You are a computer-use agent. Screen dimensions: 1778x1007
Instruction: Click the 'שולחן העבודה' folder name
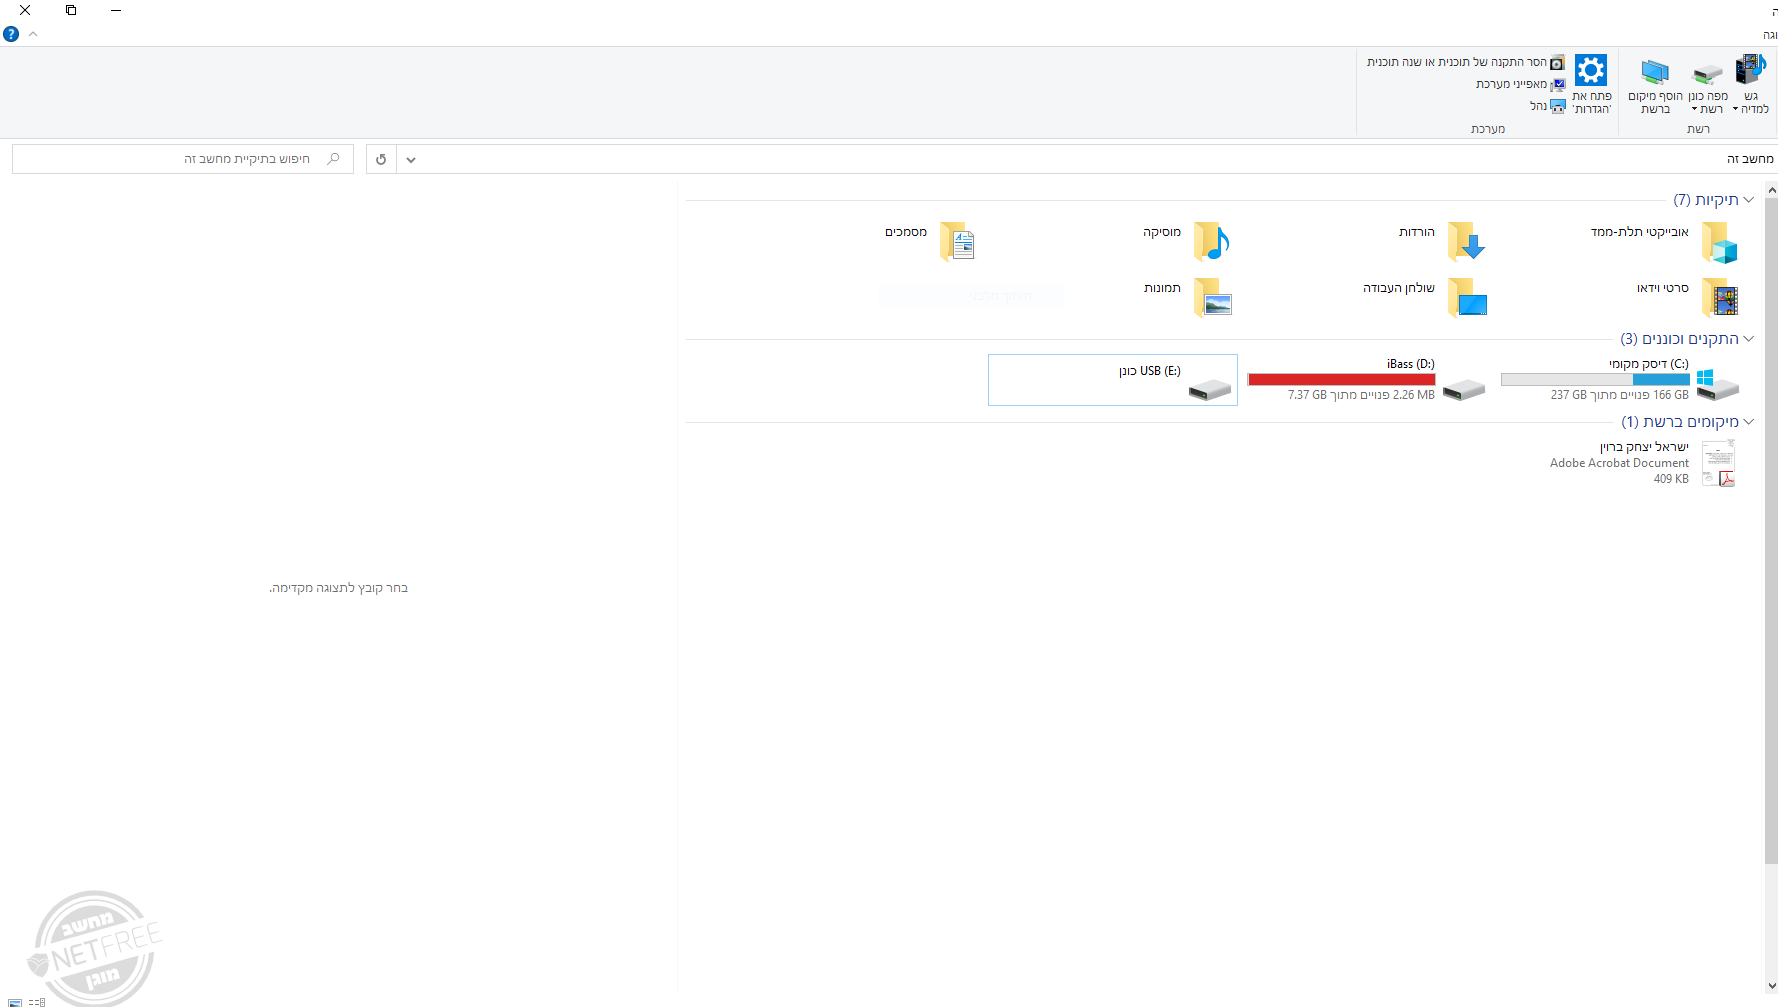tap(1398, 288)
